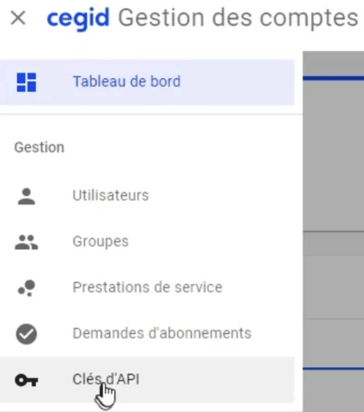Click the Tableau de bord grid icon
The image size is (364, 412).
pyautogui.click(x=26, y=82)
